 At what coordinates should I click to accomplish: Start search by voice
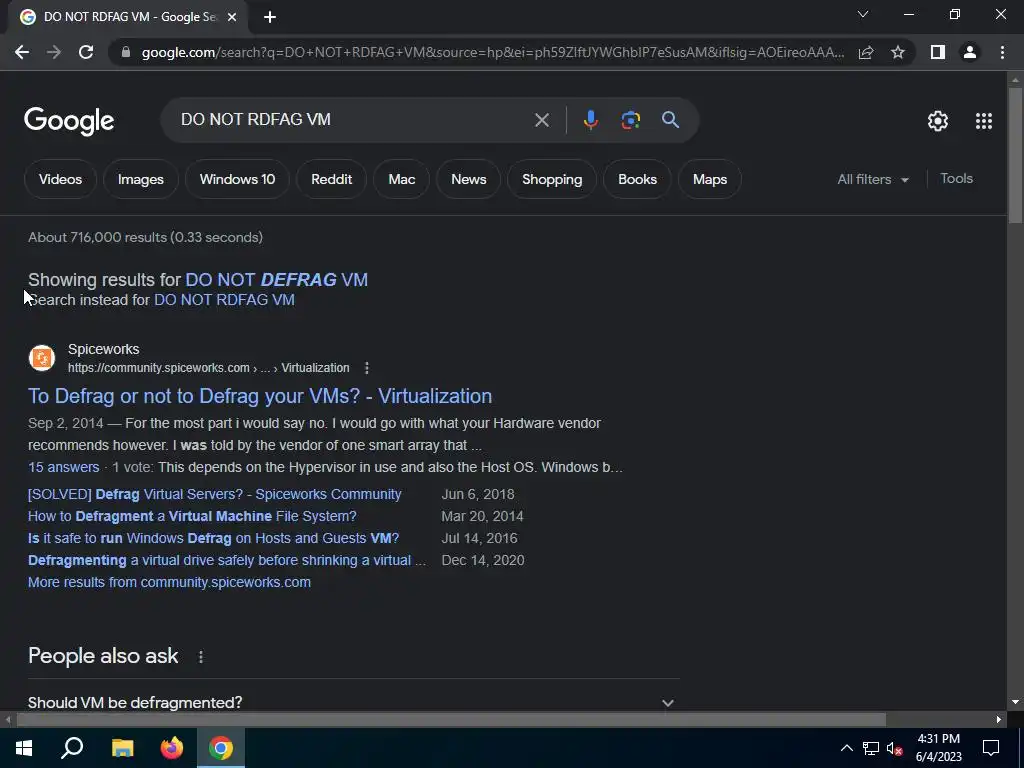(x=590, y=120)
